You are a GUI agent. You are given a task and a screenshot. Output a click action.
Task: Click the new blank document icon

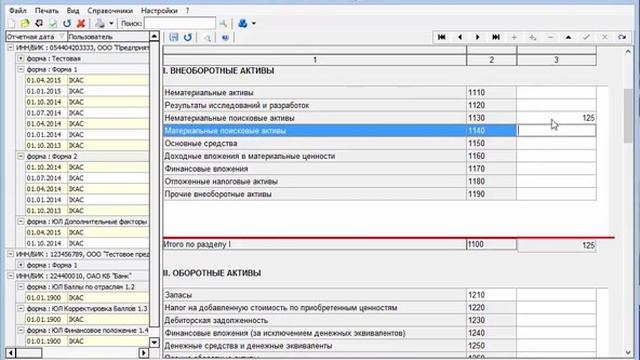pyautogui.click(x=12, y=23)
